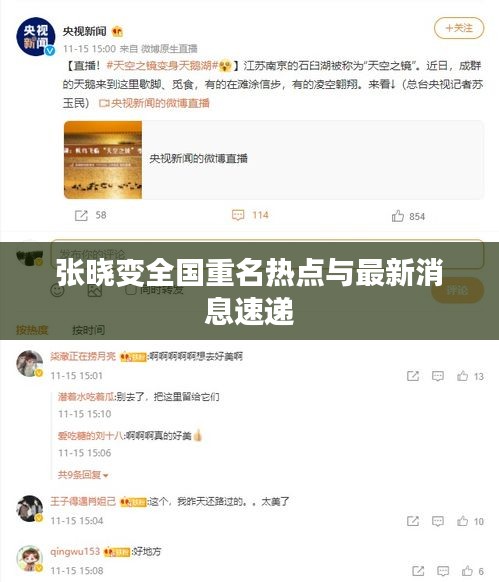Like the post with 854 likes
499x582 pixels.
pos(398,216)
